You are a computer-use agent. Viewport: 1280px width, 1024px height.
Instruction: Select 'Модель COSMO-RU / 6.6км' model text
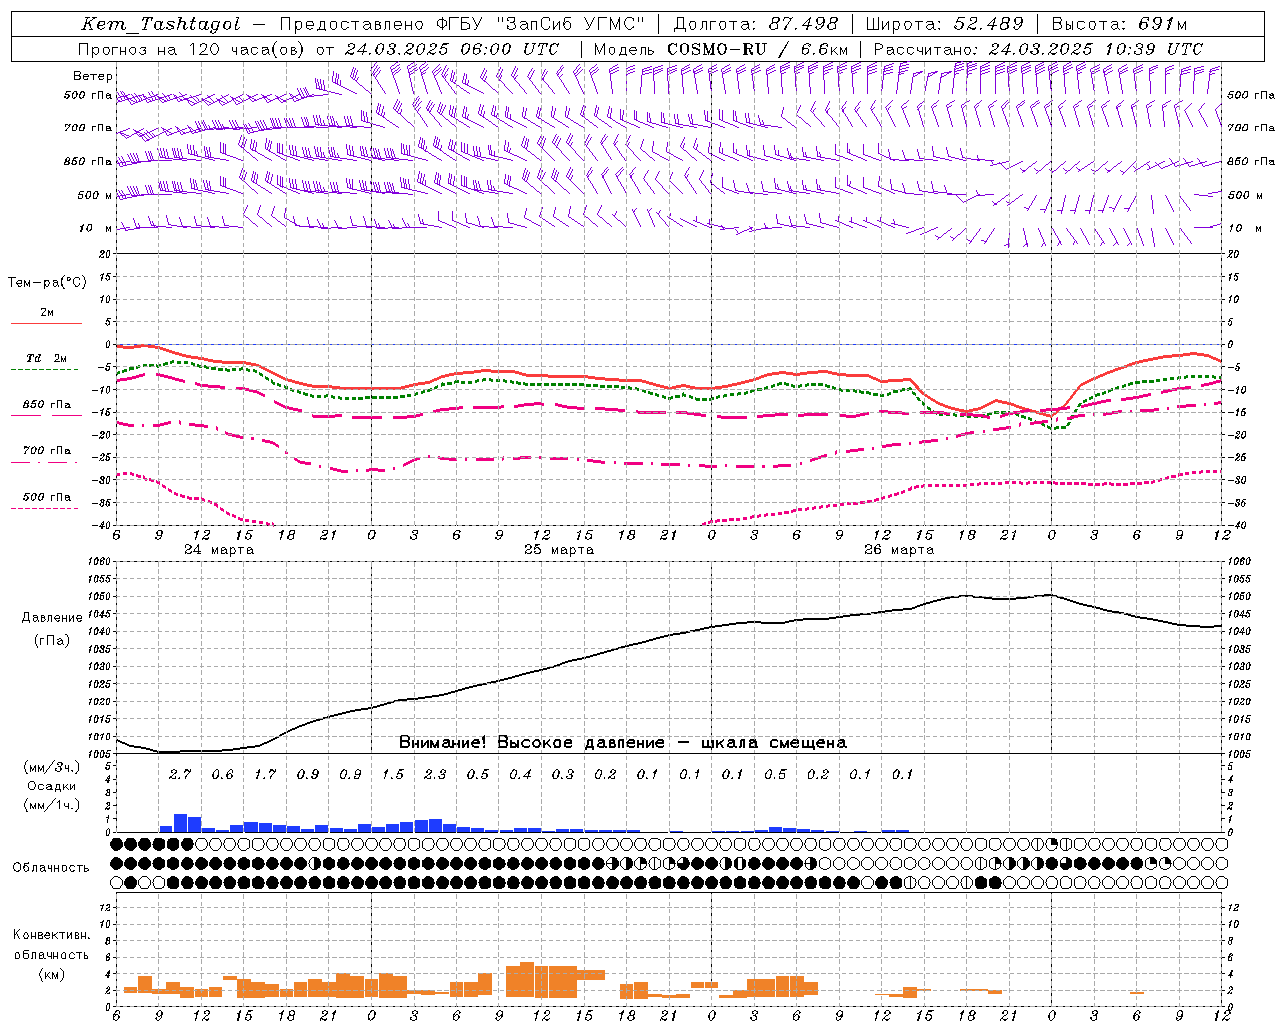721,49
